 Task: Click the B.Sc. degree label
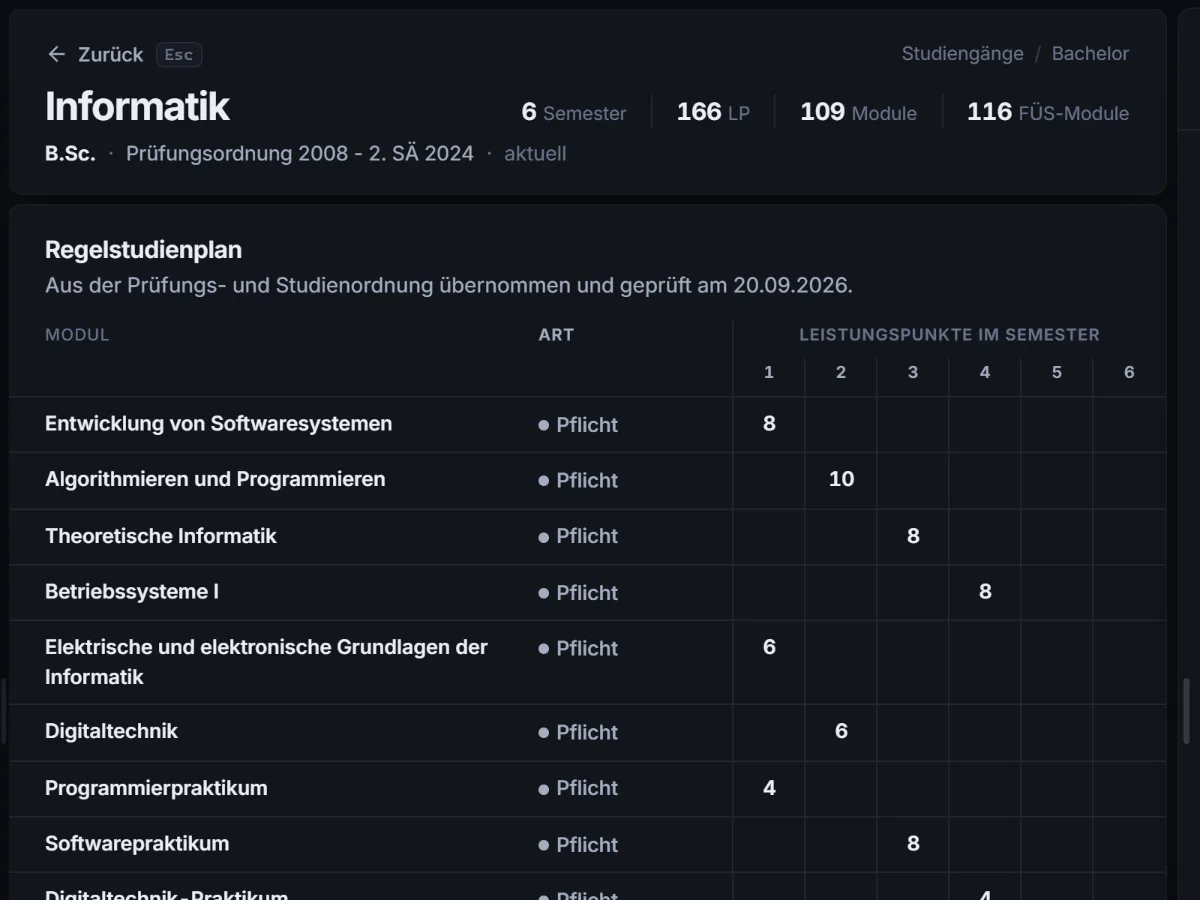pos(70,154)
